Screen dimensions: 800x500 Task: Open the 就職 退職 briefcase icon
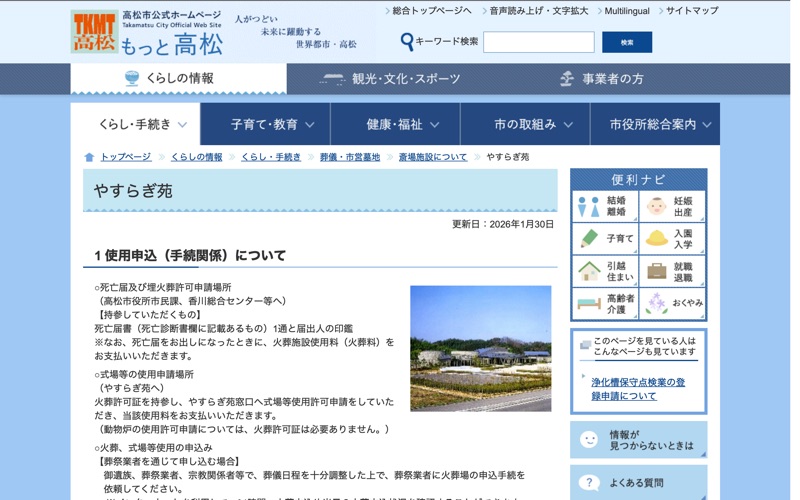(x=657, y=271)
